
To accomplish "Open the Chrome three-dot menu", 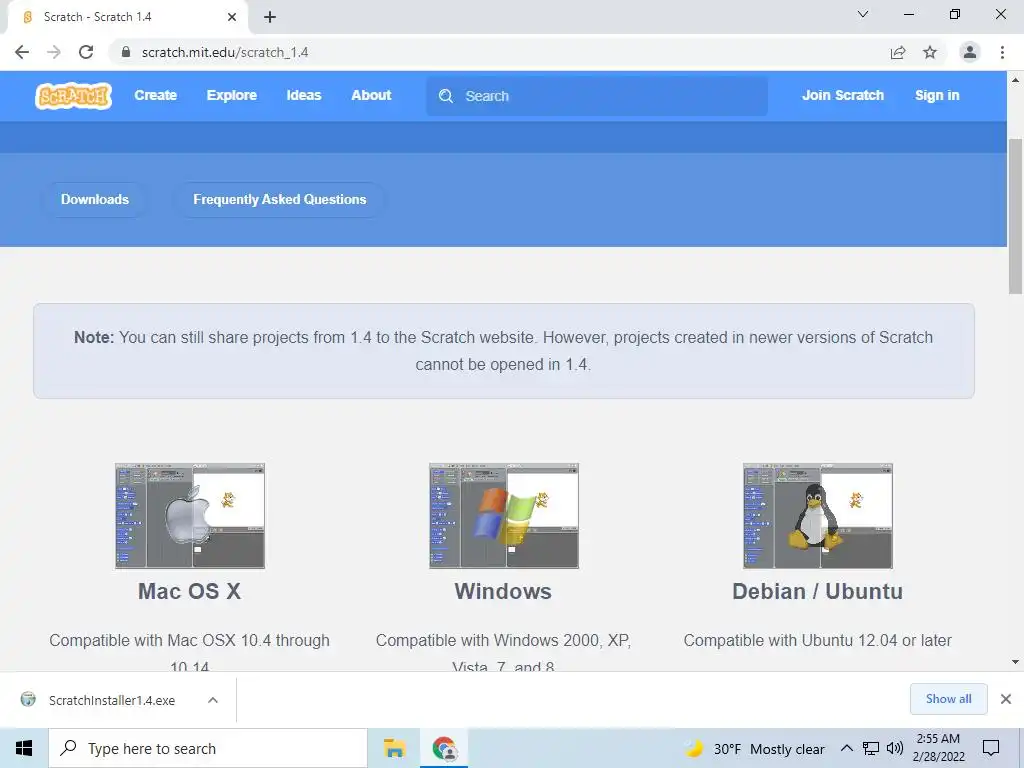I will coord(1002,52).
